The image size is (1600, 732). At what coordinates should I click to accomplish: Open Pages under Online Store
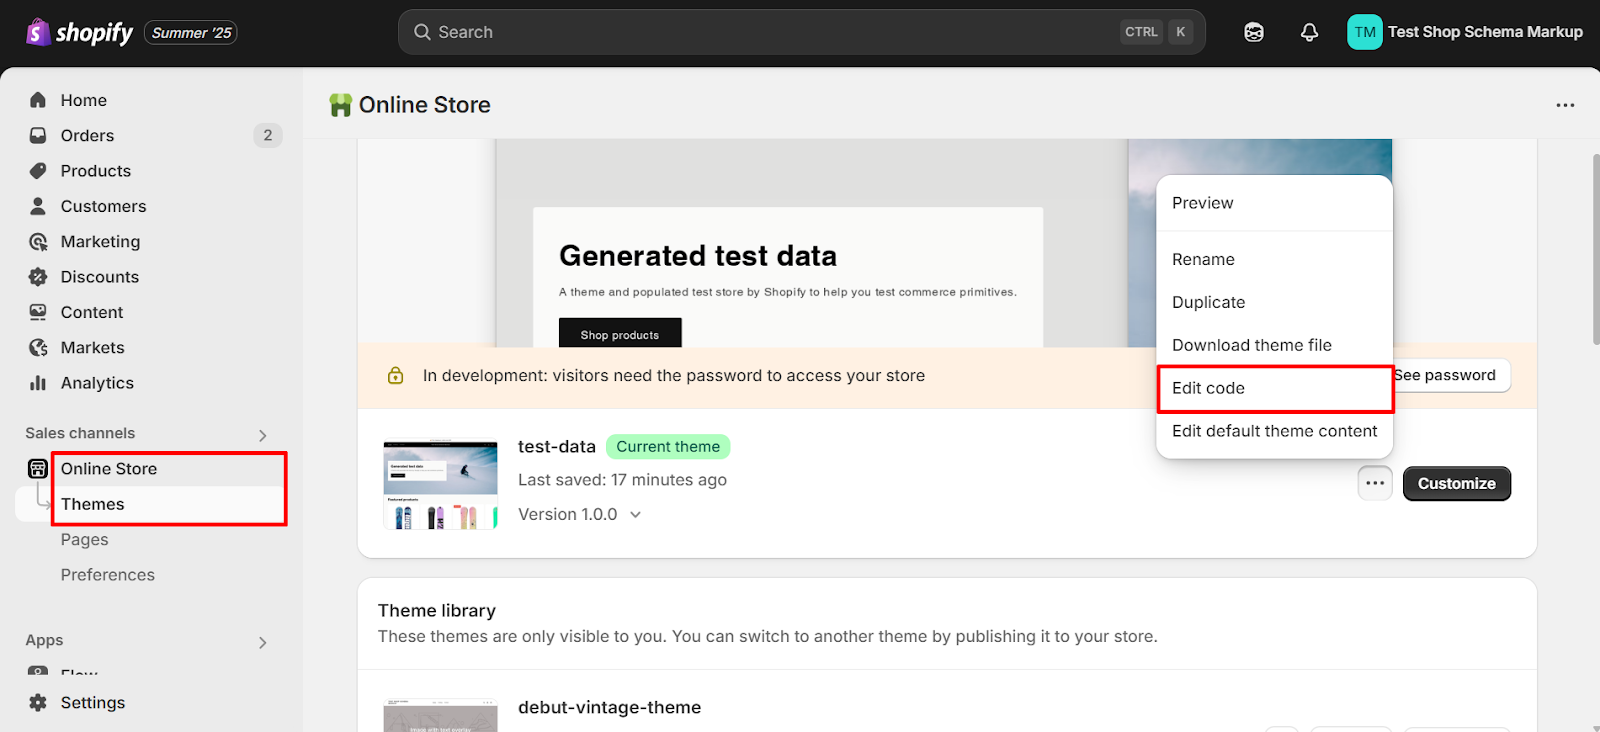coord(84,540)
